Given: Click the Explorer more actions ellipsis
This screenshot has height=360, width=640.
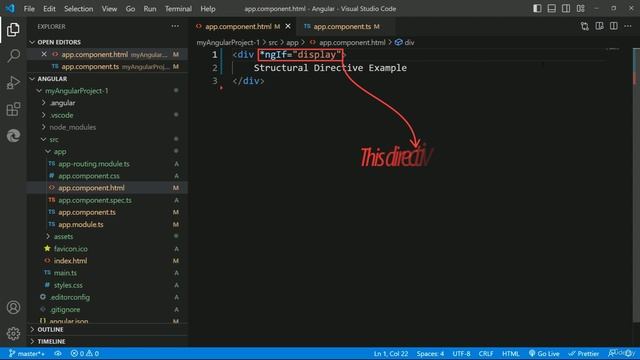Looking at the screenshot, I should tap(175, 26).
